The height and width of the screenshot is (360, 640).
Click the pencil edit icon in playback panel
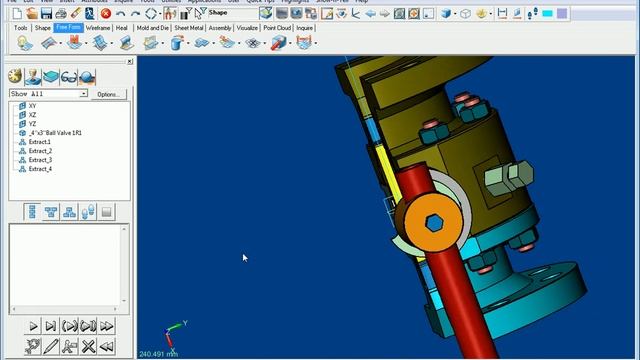51,347
